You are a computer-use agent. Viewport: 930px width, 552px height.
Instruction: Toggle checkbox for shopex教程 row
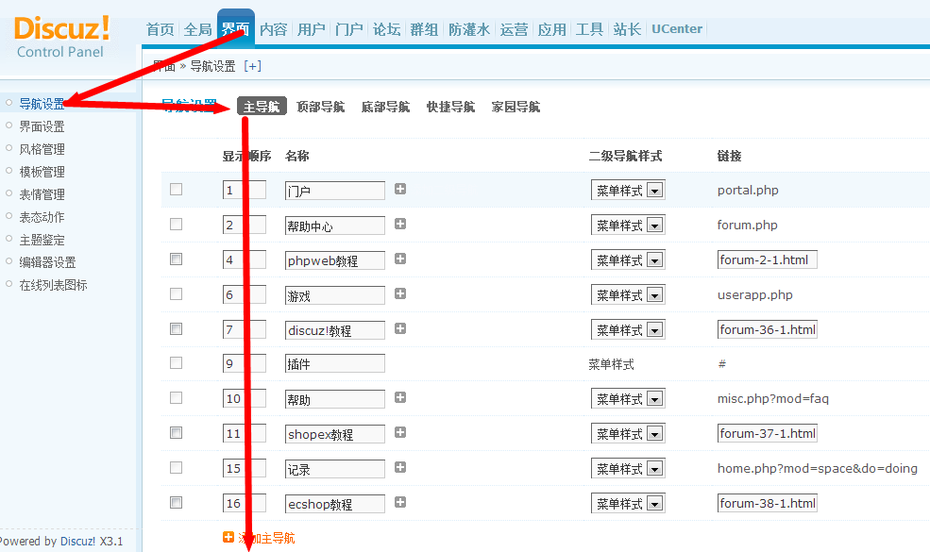pos(176,433)
